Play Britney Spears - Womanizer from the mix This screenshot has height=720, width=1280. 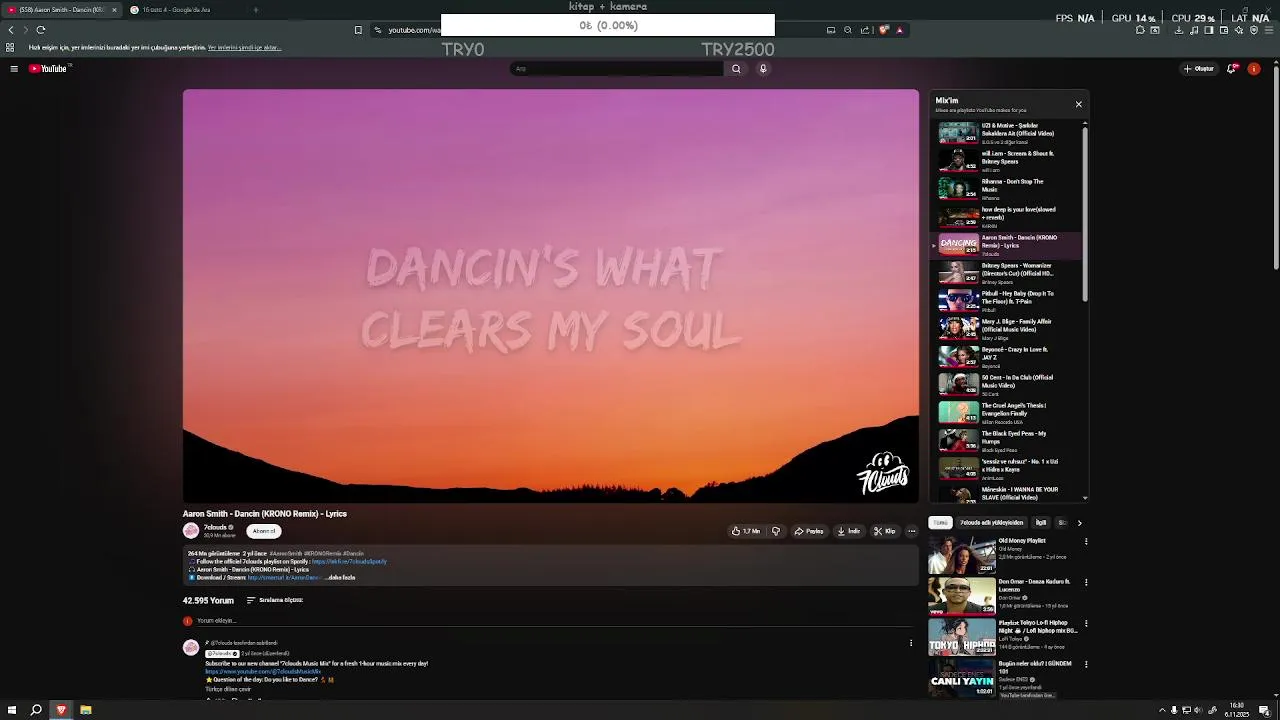pos(1008,273)
